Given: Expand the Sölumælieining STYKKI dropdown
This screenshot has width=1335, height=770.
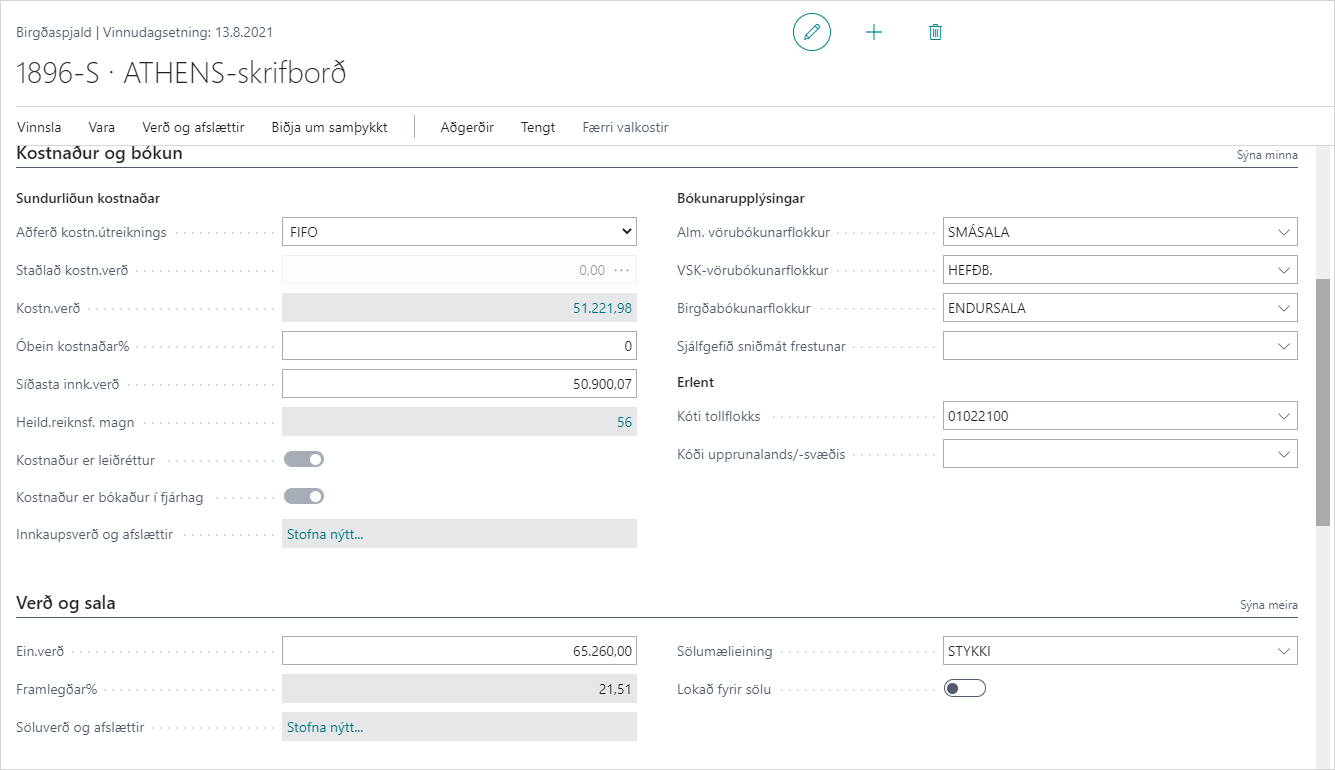Looking at the screenshot, I should [1284, 651].
